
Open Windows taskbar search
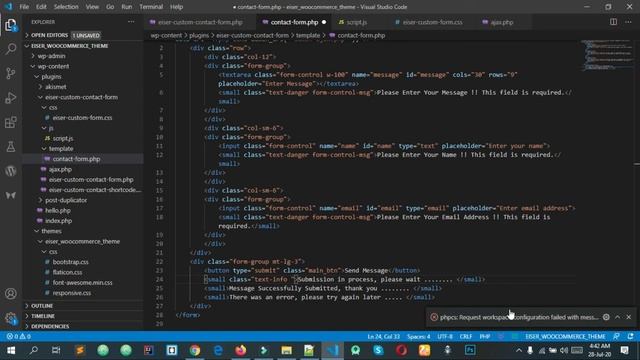(33, 350)
